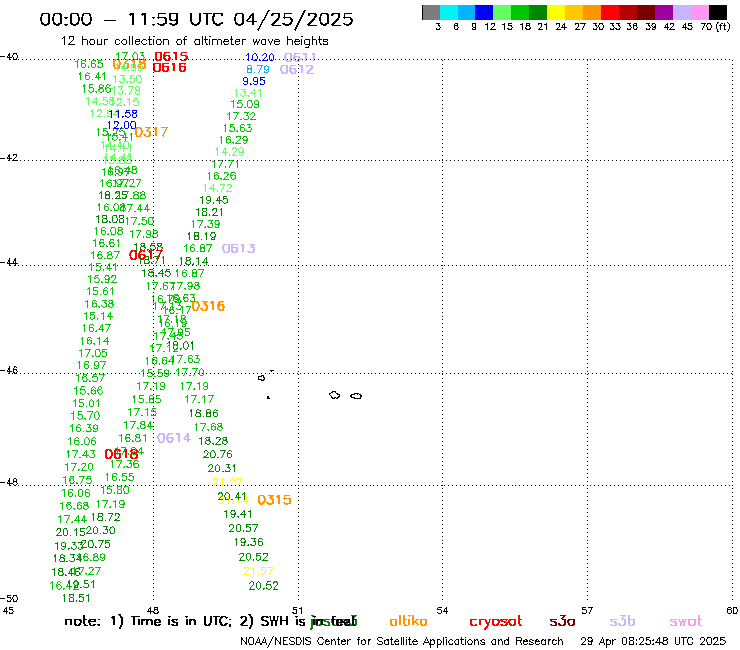
Task: Select the wave height value 16.38
Action: (x=99, y=304)
